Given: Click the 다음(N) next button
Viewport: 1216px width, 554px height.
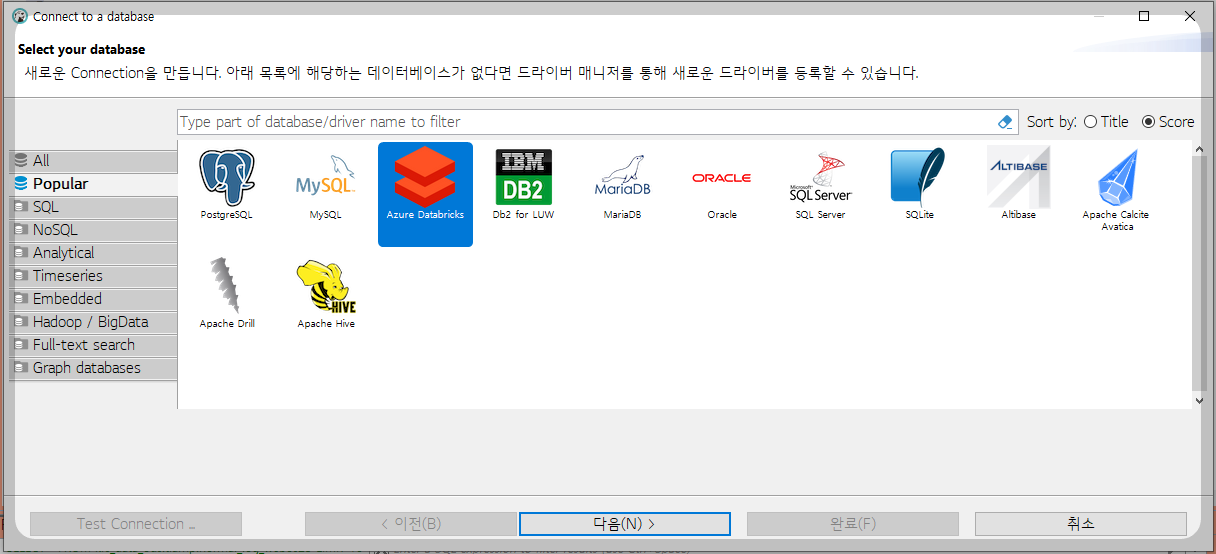Looking at the screenshot, I should [x=625, y=524].
